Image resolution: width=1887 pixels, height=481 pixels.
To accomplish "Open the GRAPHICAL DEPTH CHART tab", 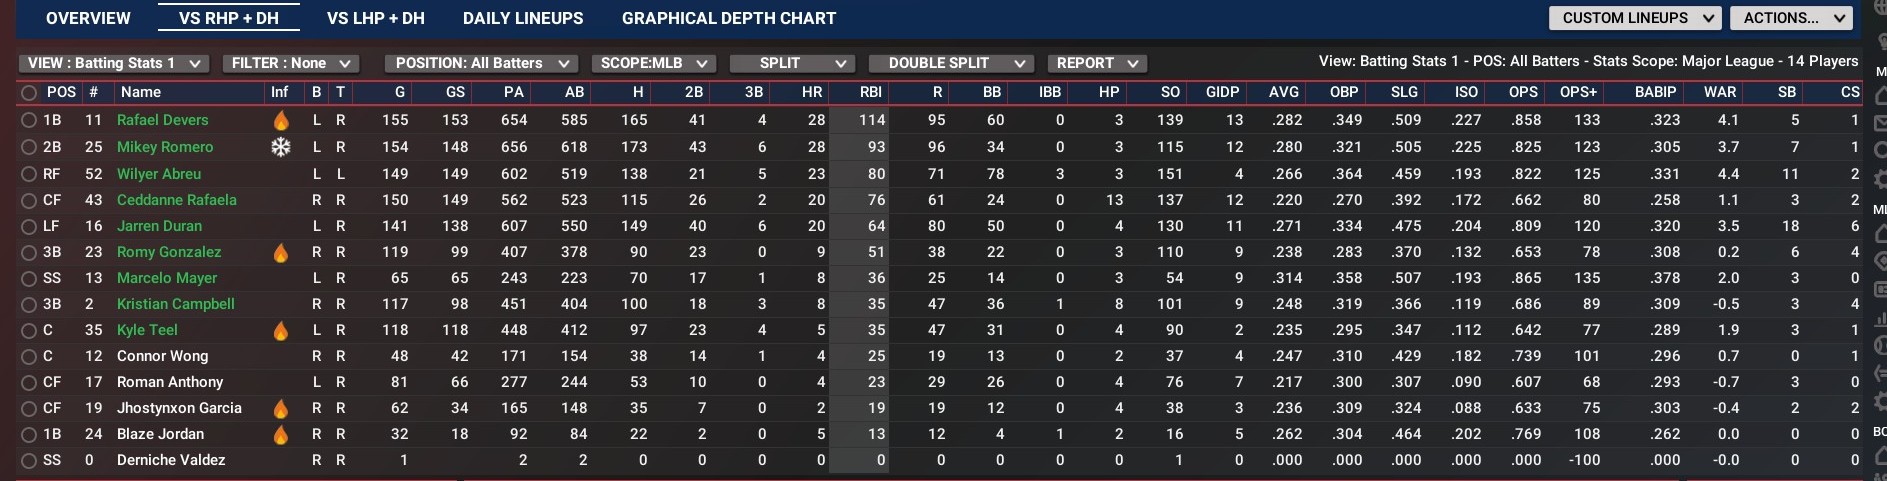I will point(729,18).
